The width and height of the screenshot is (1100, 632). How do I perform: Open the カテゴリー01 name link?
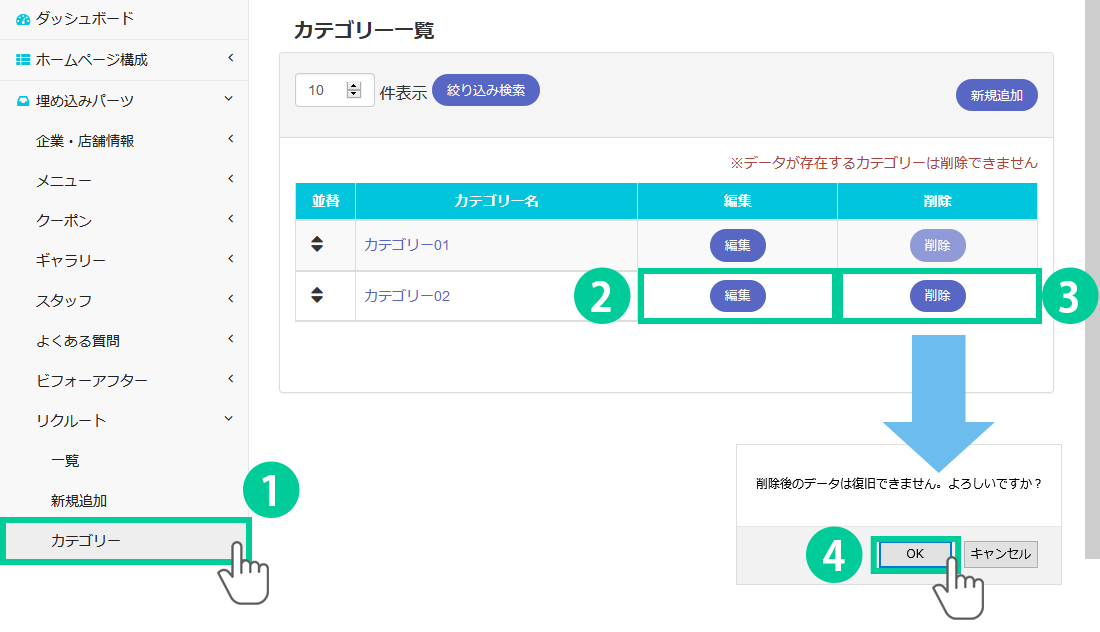407,244
